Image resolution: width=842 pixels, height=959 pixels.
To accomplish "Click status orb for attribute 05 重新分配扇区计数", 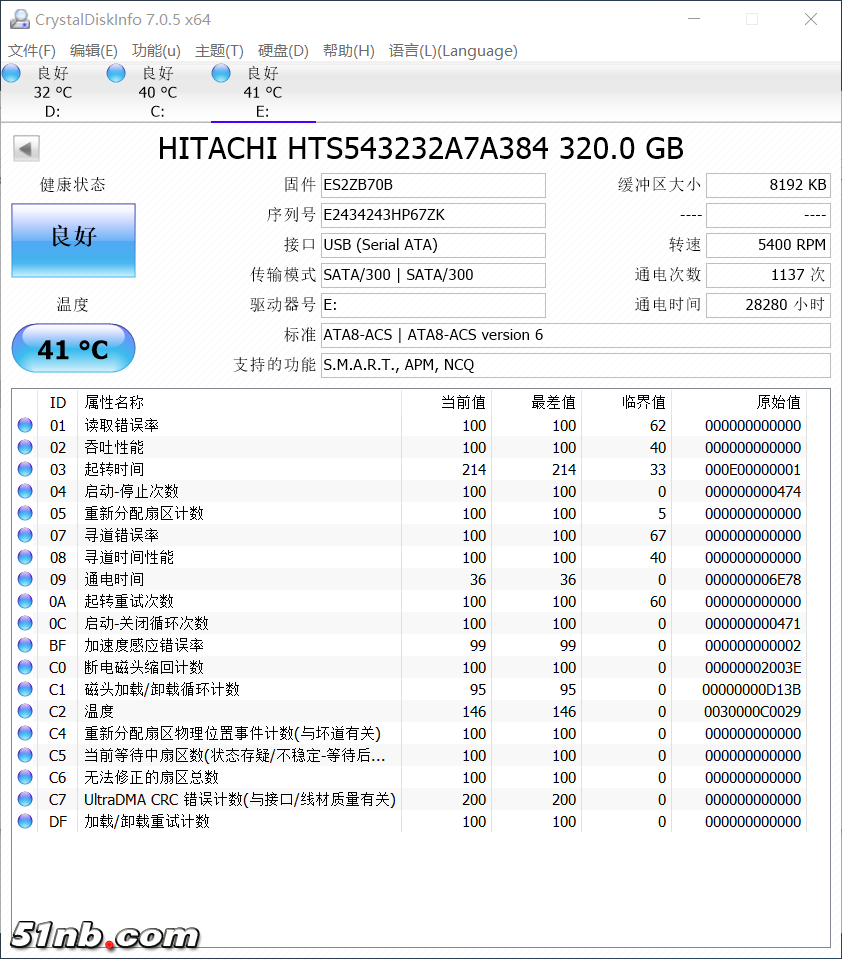I will point(25,514).
